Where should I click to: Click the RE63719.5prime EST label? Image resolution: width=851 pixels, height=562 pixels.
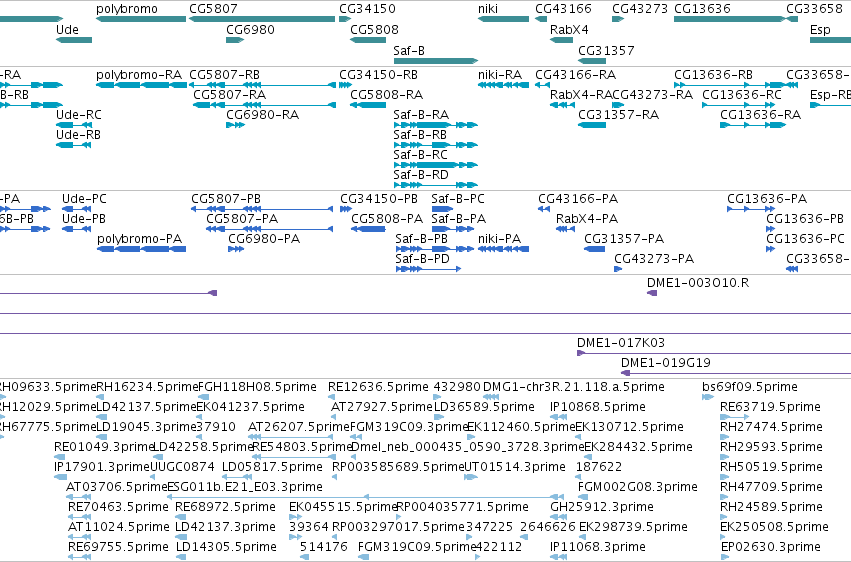[771, 407]
